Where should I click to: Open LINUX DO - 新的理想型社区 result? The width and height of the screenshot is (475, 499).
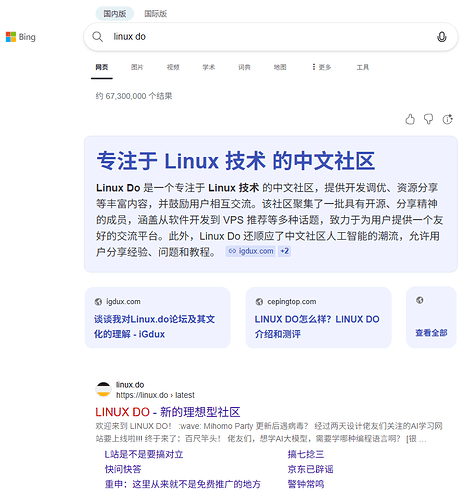point(168,412)
